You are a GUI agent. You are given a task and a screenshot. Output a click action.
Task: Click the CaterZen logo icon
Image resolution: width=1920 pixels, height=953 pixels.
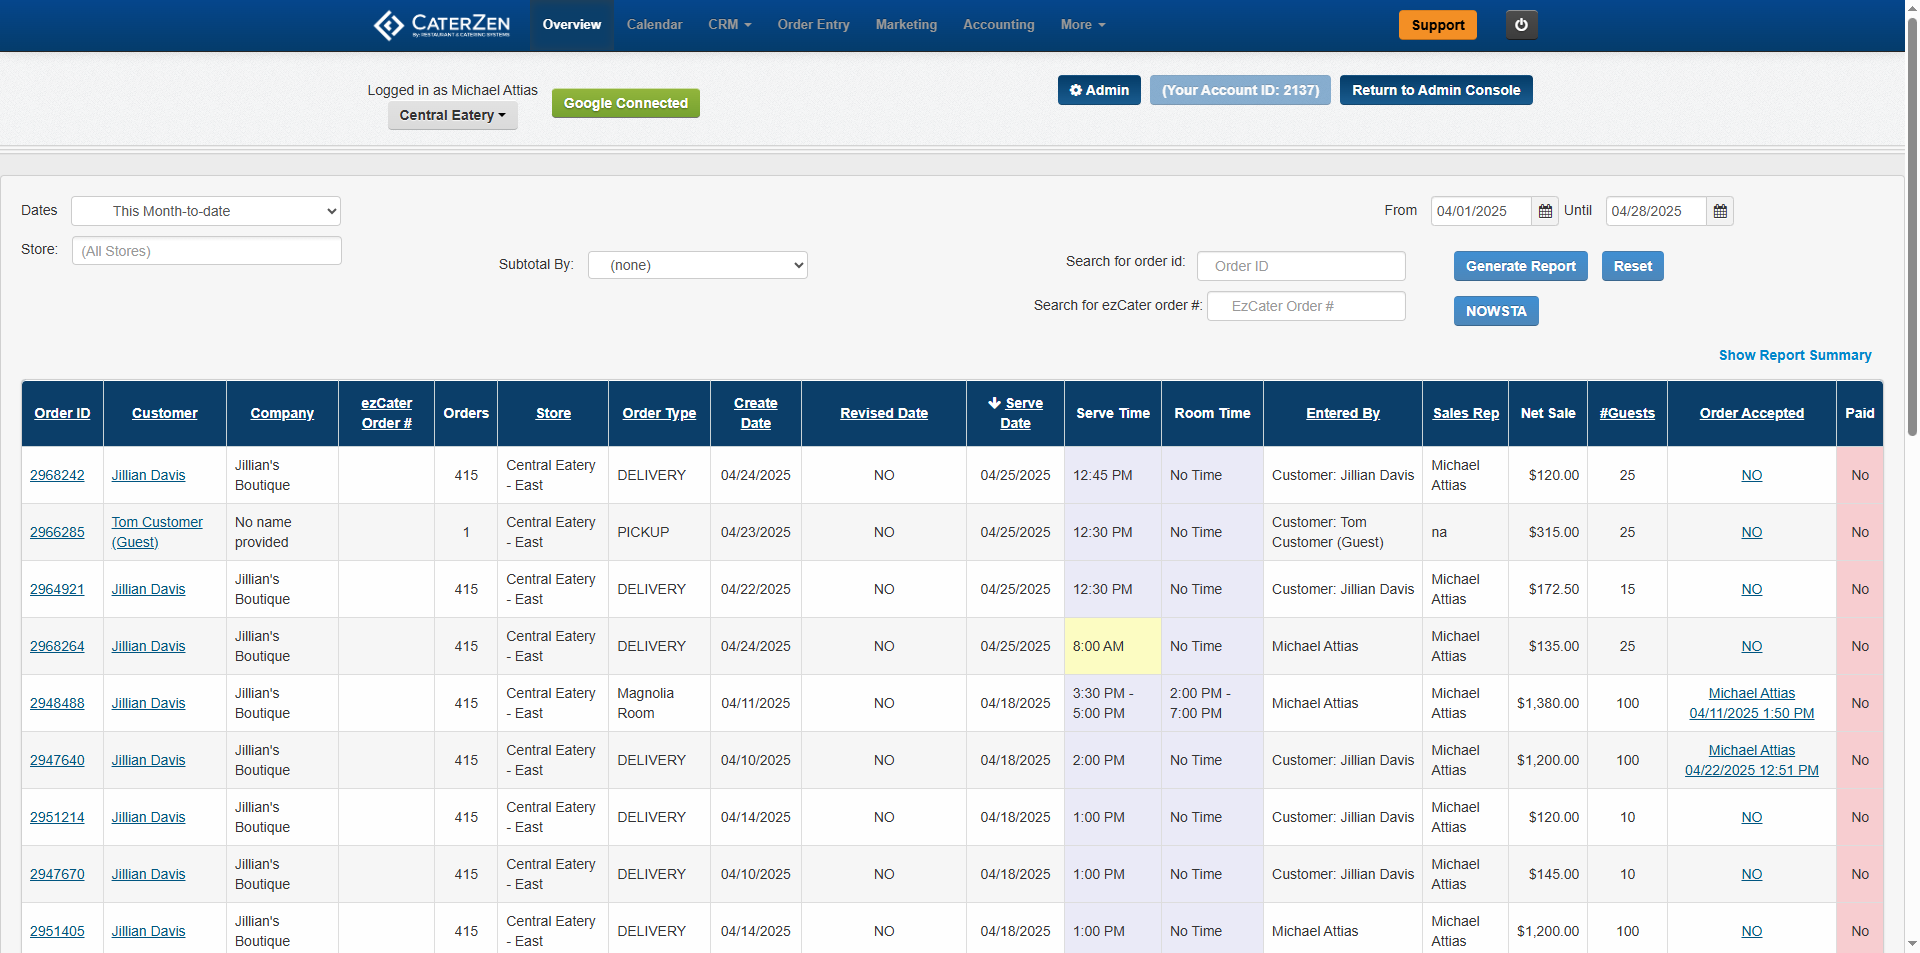click(388, 25)
